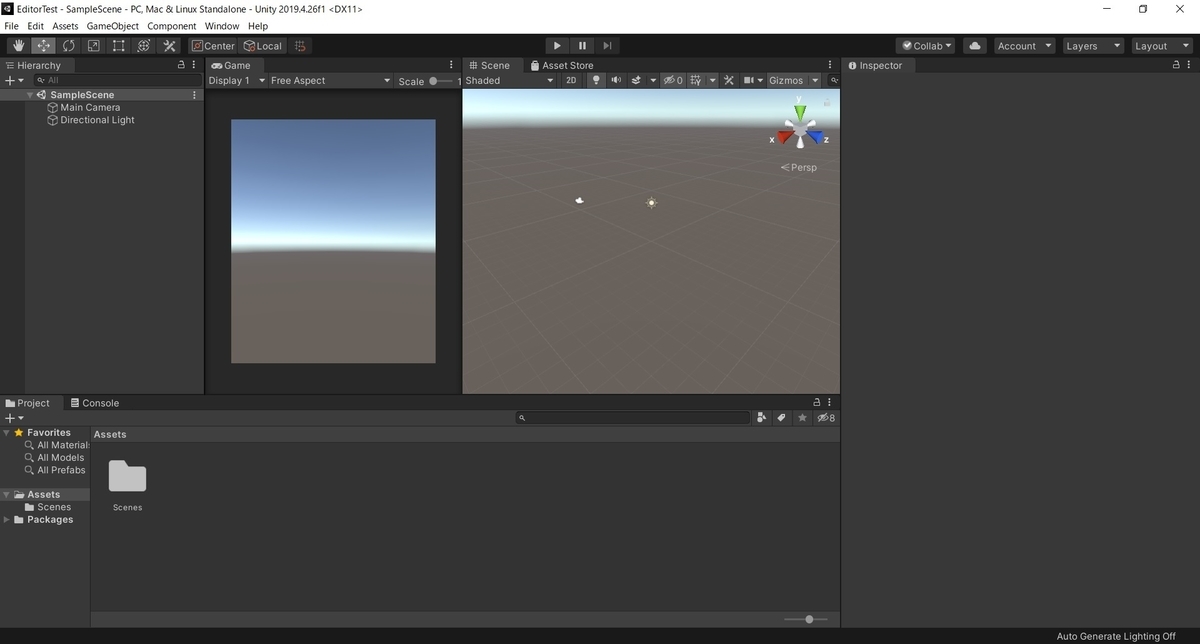The height and width of the screenshot is (644, 1200).
Task: Lock the Inspector panel
Action: (1177, 65)
